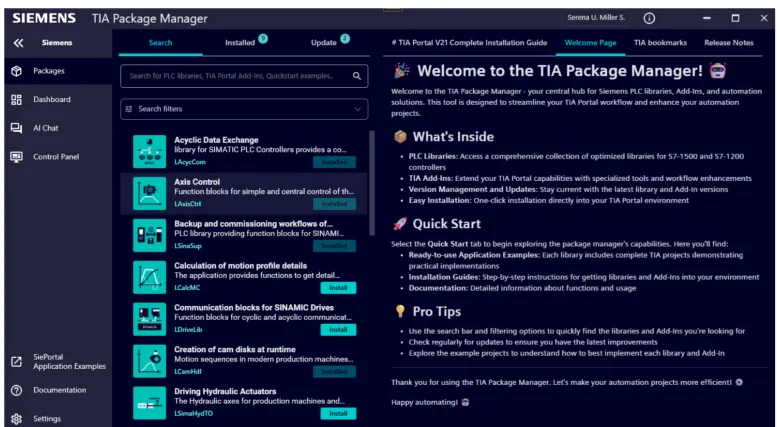Screen dimensions: 777x427
Task: Click Installed button for LAcycCom
Action: tap(334, 162)
